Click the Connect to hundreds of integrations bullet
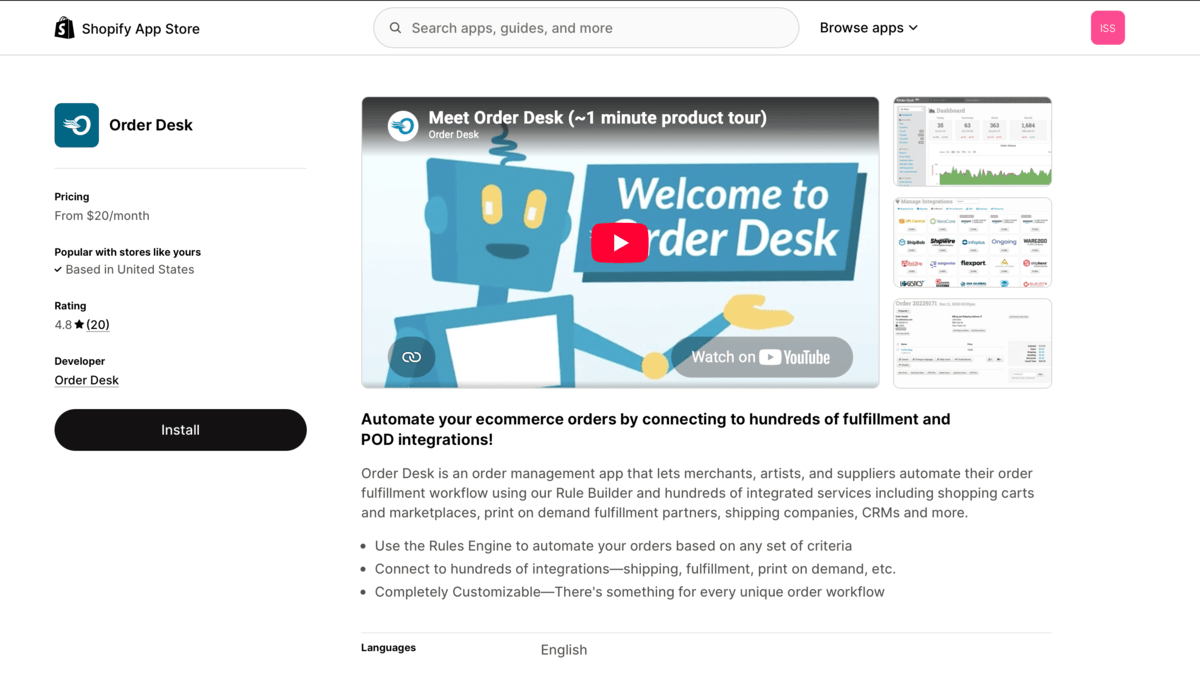The height and width of the screenshot is (675, 1200). coord(635,569)
